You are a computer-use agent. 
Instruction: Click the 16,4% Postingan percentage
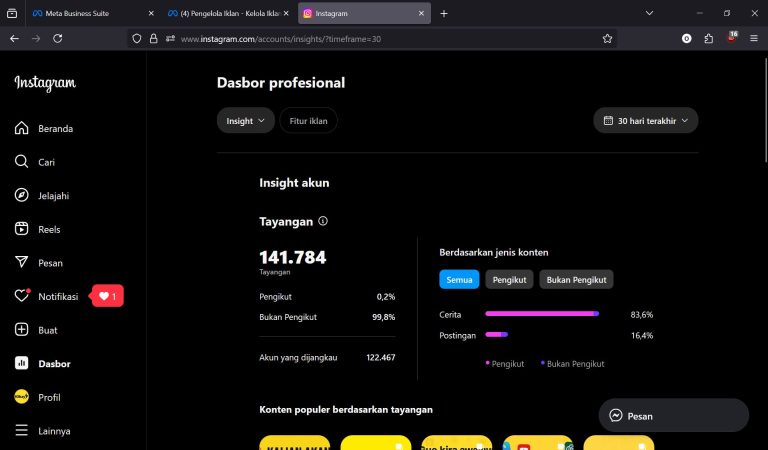point(642,335)
